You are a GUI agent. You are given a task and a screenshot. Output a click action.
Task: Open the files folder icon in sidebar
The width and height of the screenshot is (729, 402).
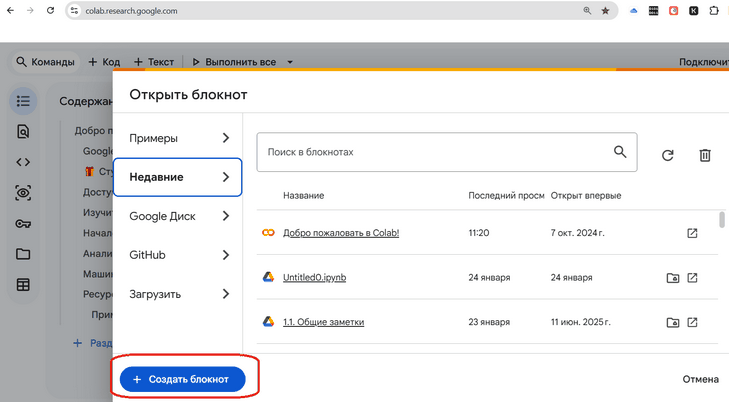tap(23, 254)
